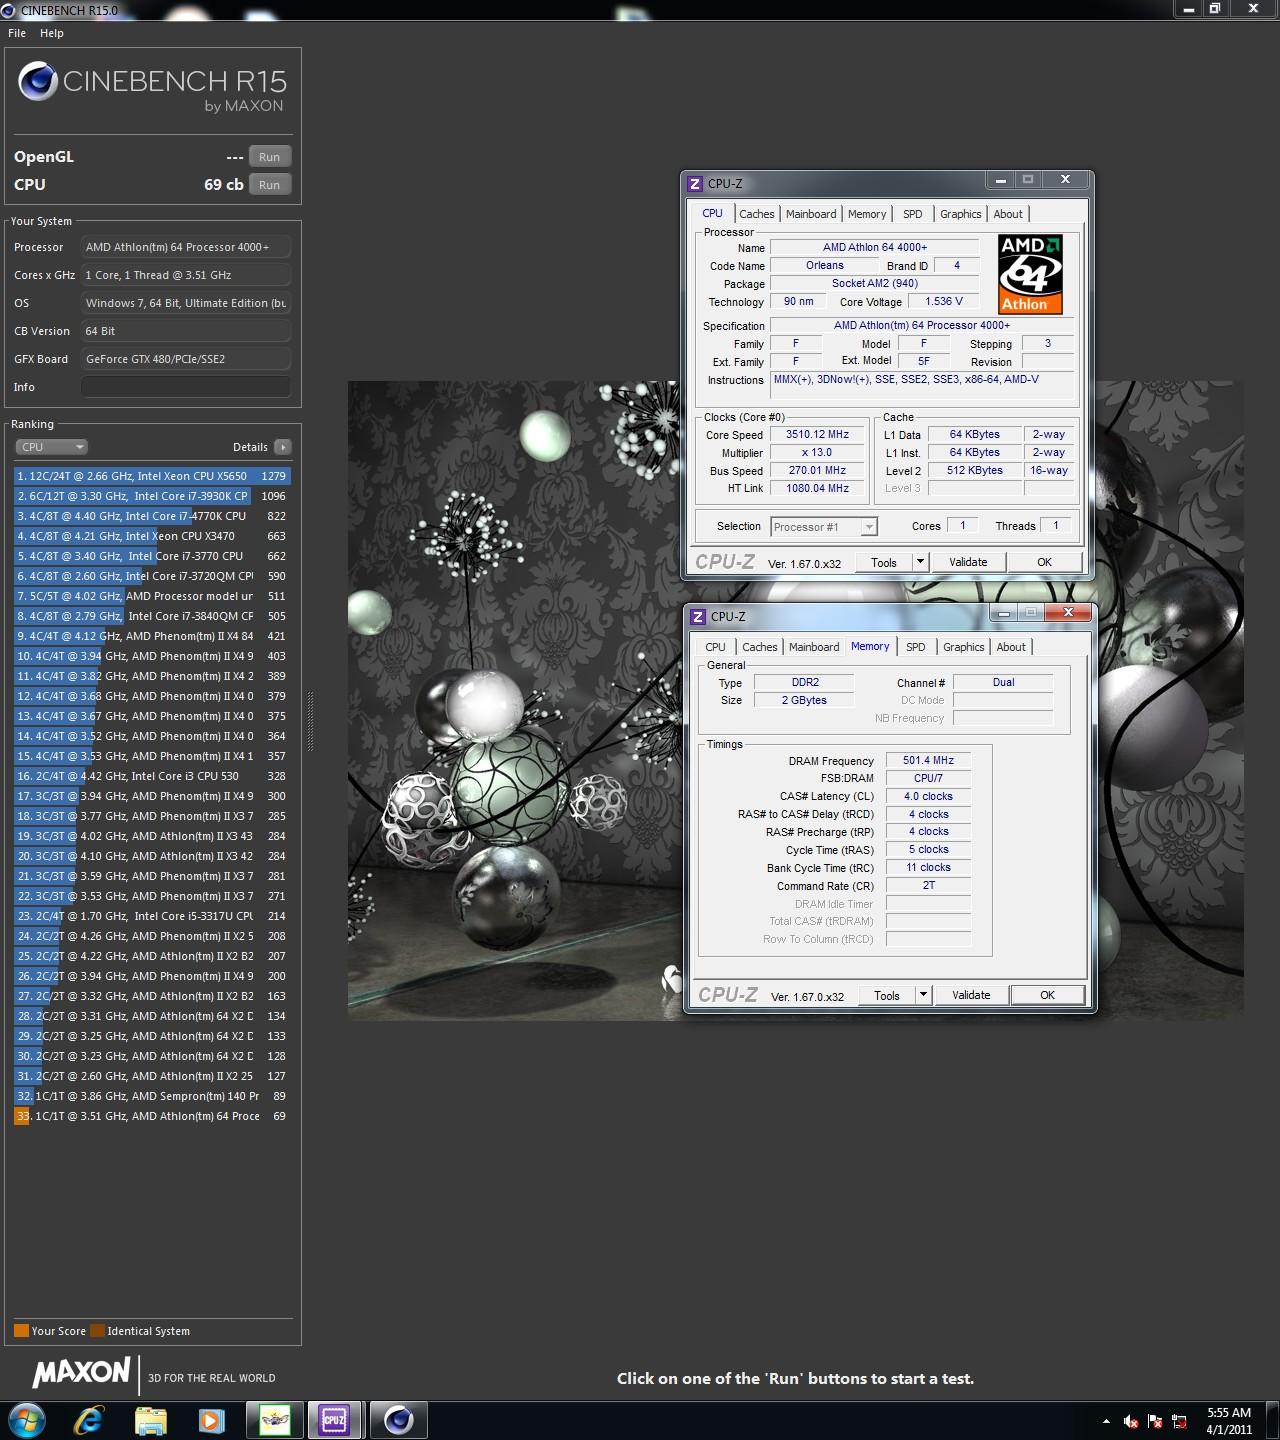Open the Processor #1 selection dropdown
Image resolution: width=1280 pixels, height=1440 pixels.
[x=824, y=527]
